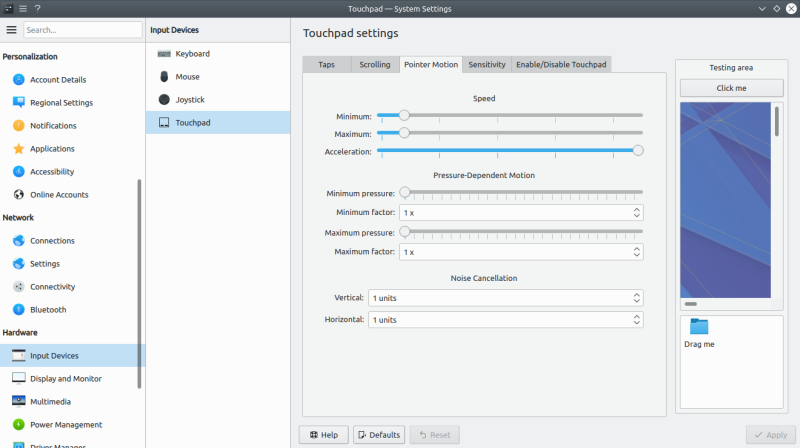Open Vertical noise cancellation units spinner
Screen dimensions: 800x448
coord(505,298)
